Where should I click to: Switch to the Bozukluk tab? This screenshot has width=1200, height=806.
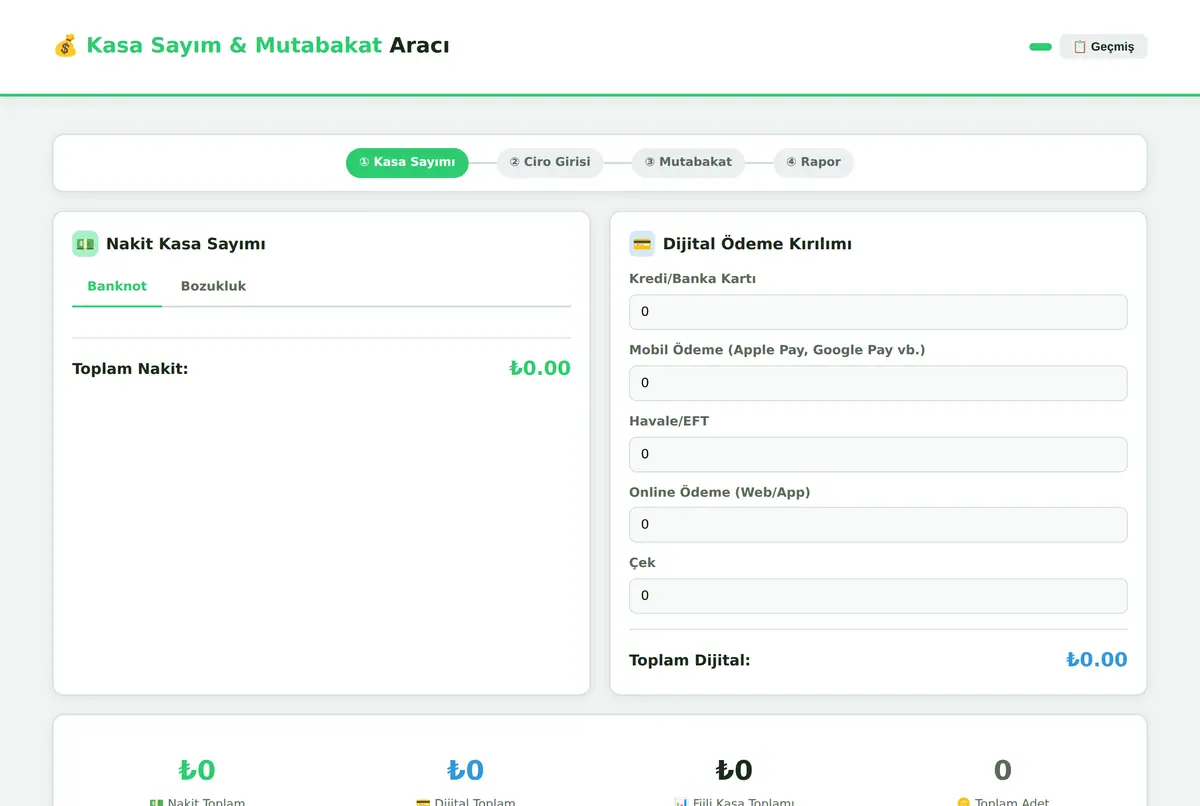tap(213, 286)
